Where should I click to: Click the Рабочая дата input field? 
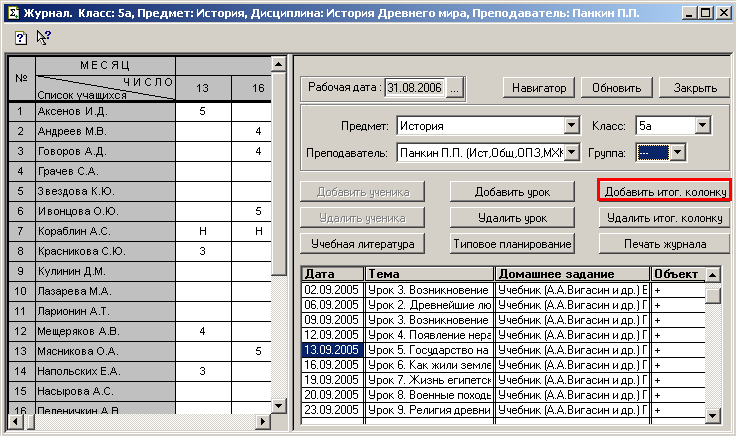pyautogui.click(x=415, y=88)
